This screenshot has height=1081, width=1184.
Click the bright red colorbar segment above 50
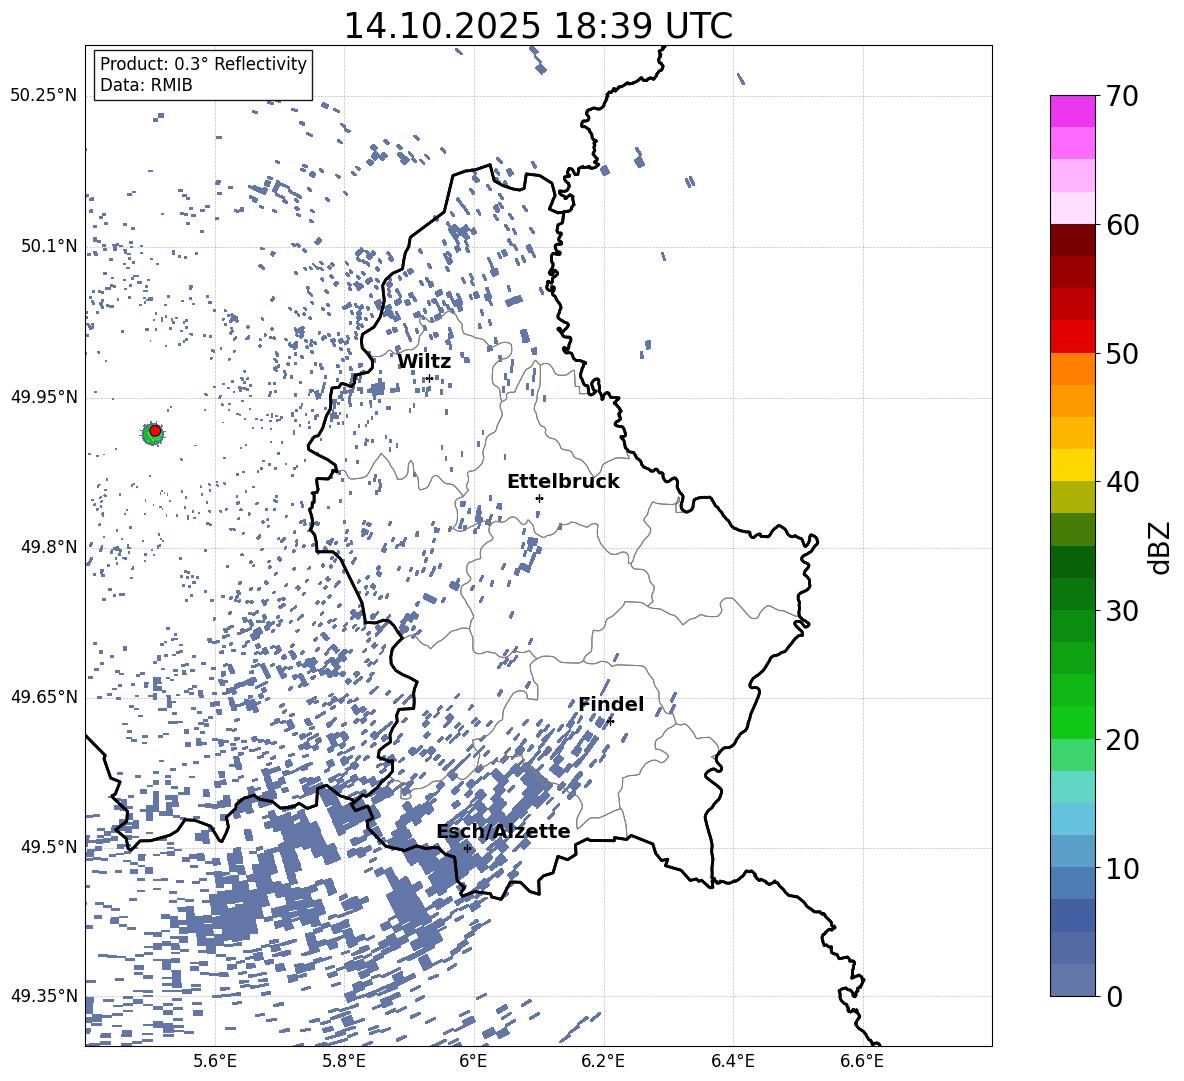1072,337
